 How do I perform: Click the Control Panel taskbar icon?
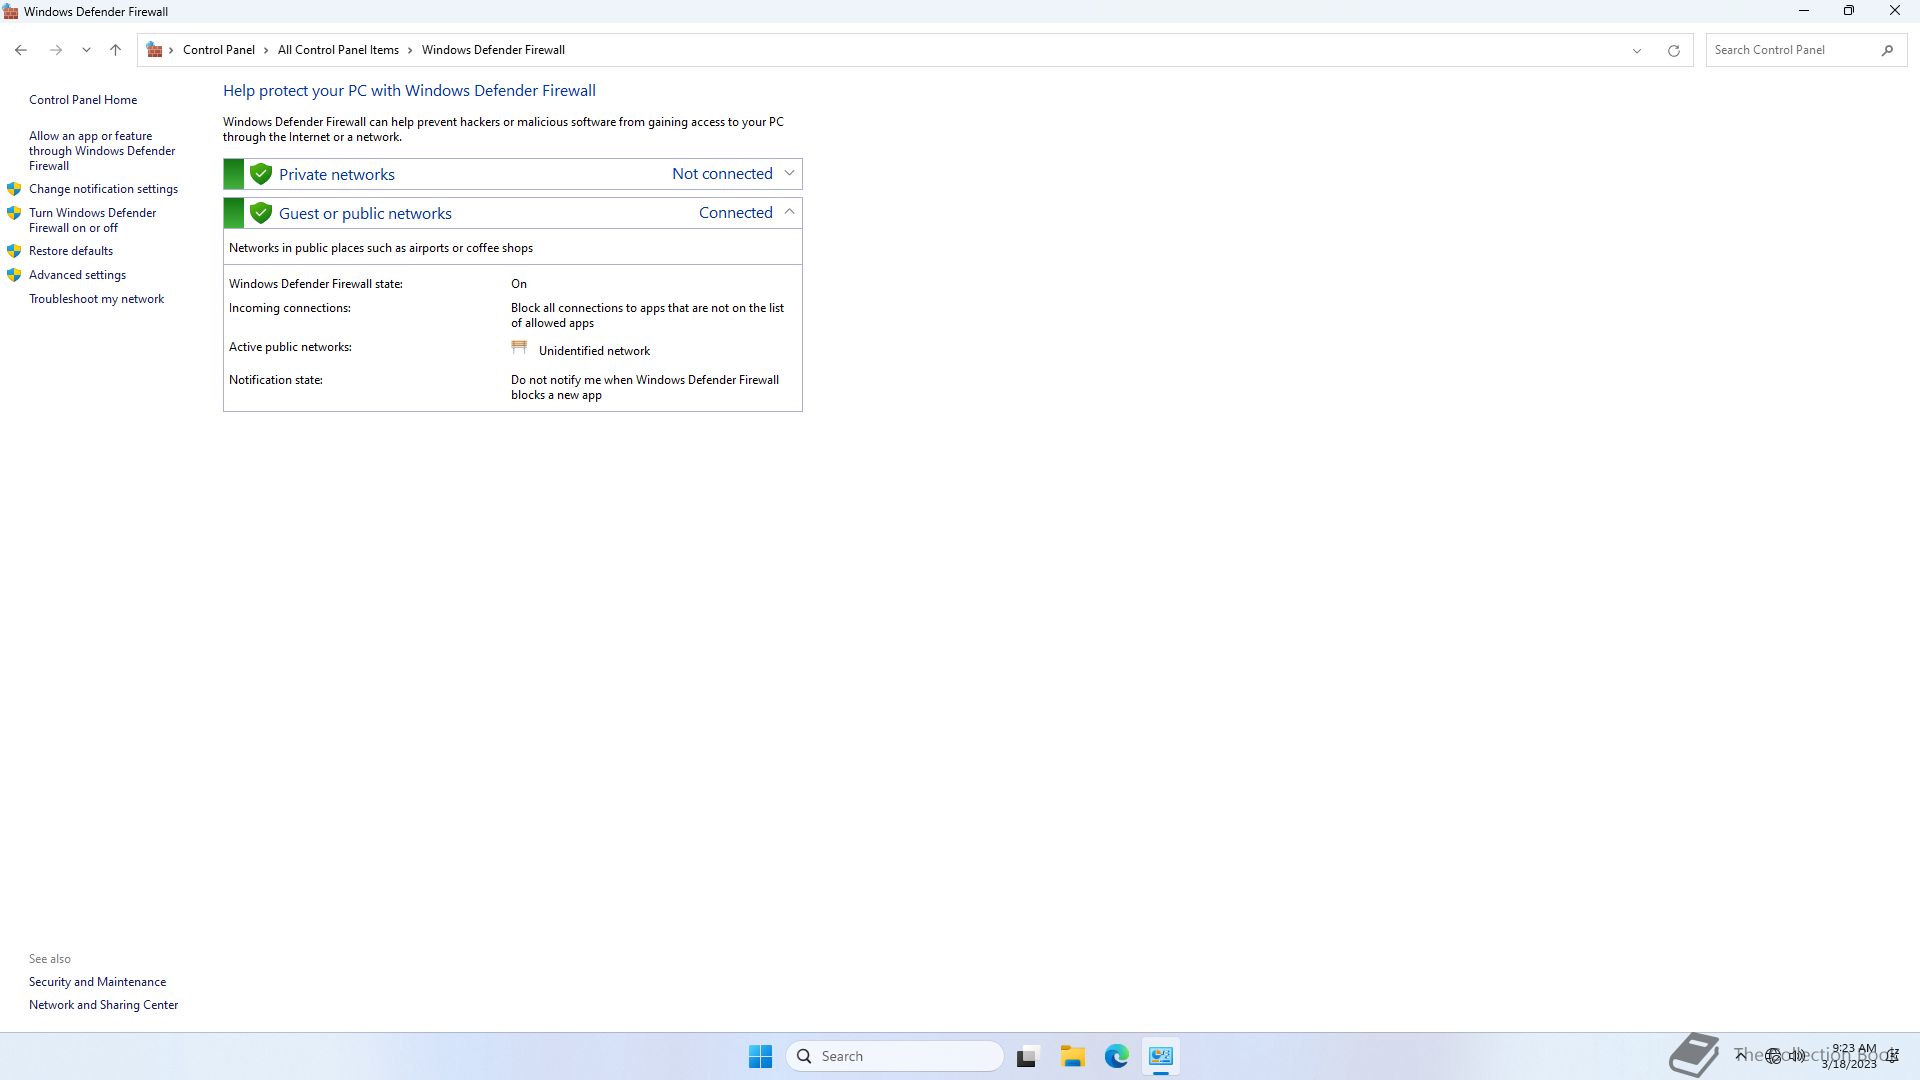pos(1160,1056)
